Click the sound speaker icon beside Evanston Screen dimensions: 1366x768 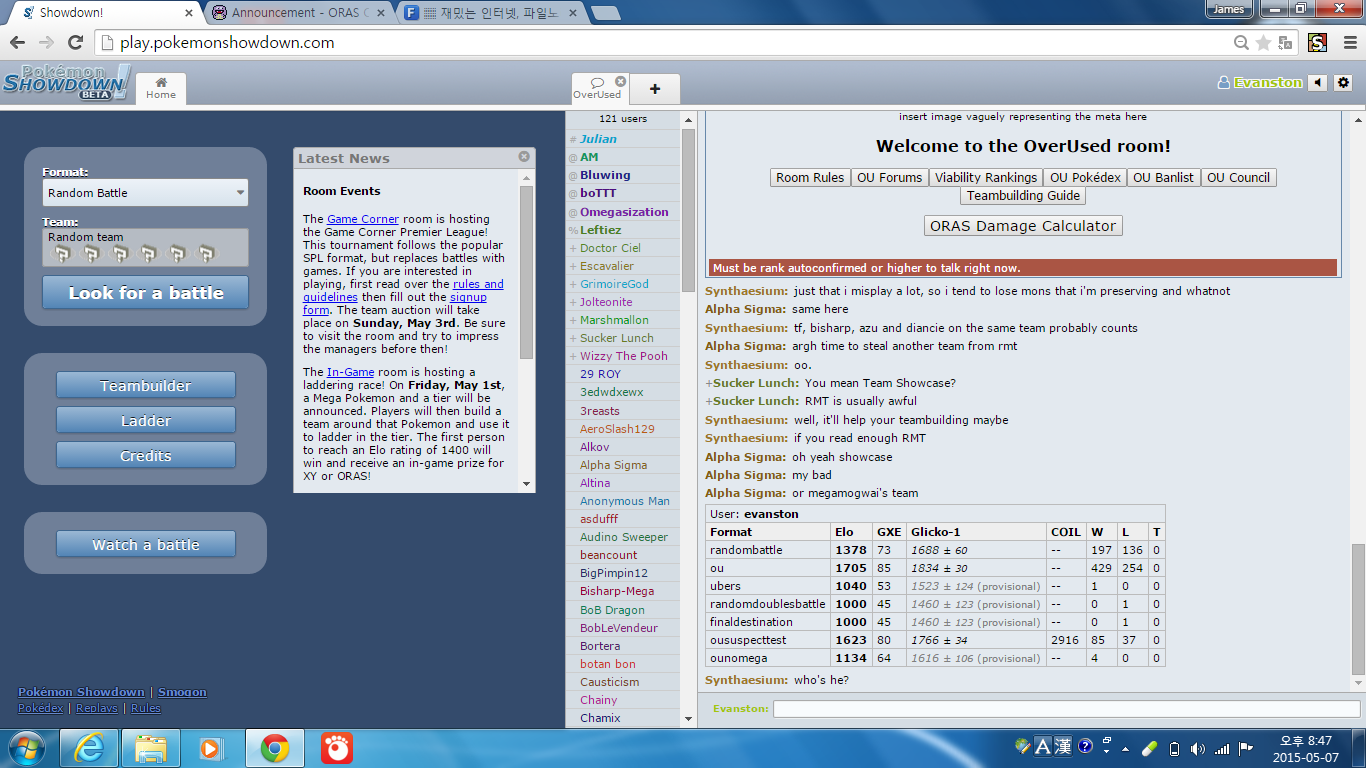click(1318, 83)
